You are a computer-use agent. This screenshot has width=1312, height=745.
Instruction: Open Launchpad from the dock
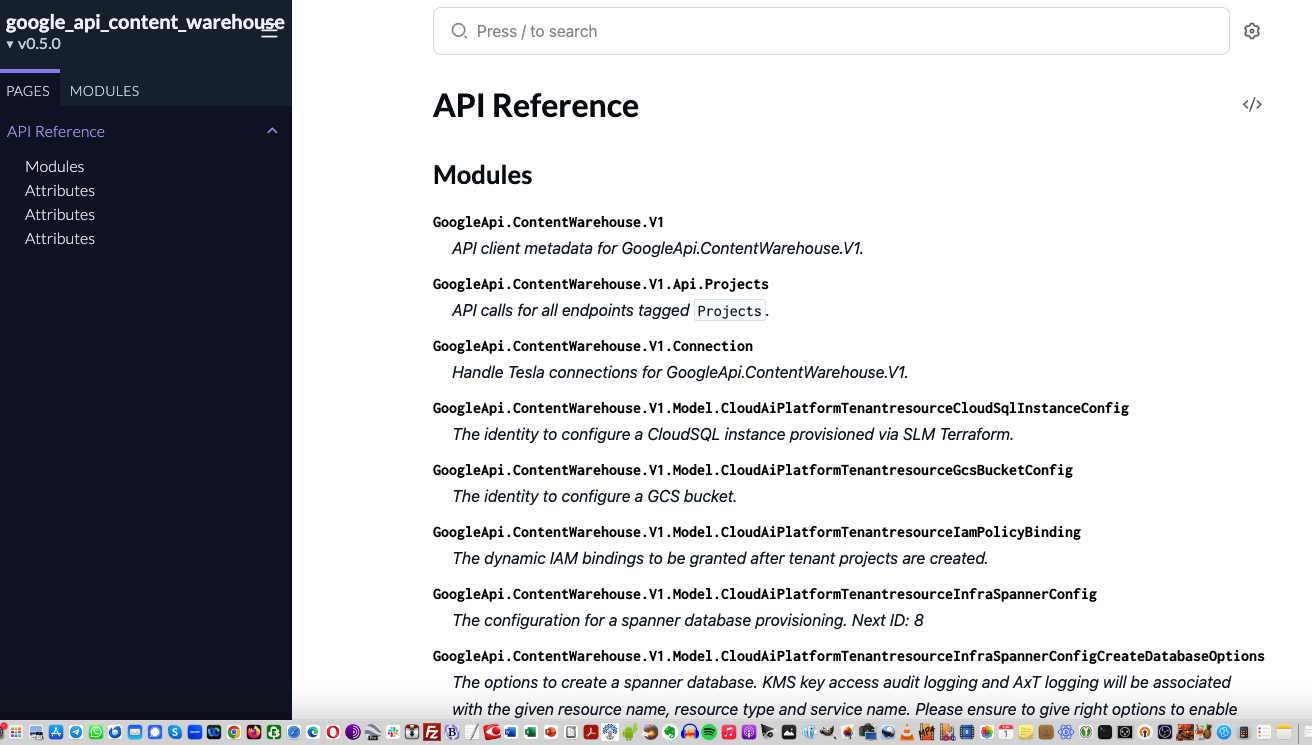tap(16, 732)
